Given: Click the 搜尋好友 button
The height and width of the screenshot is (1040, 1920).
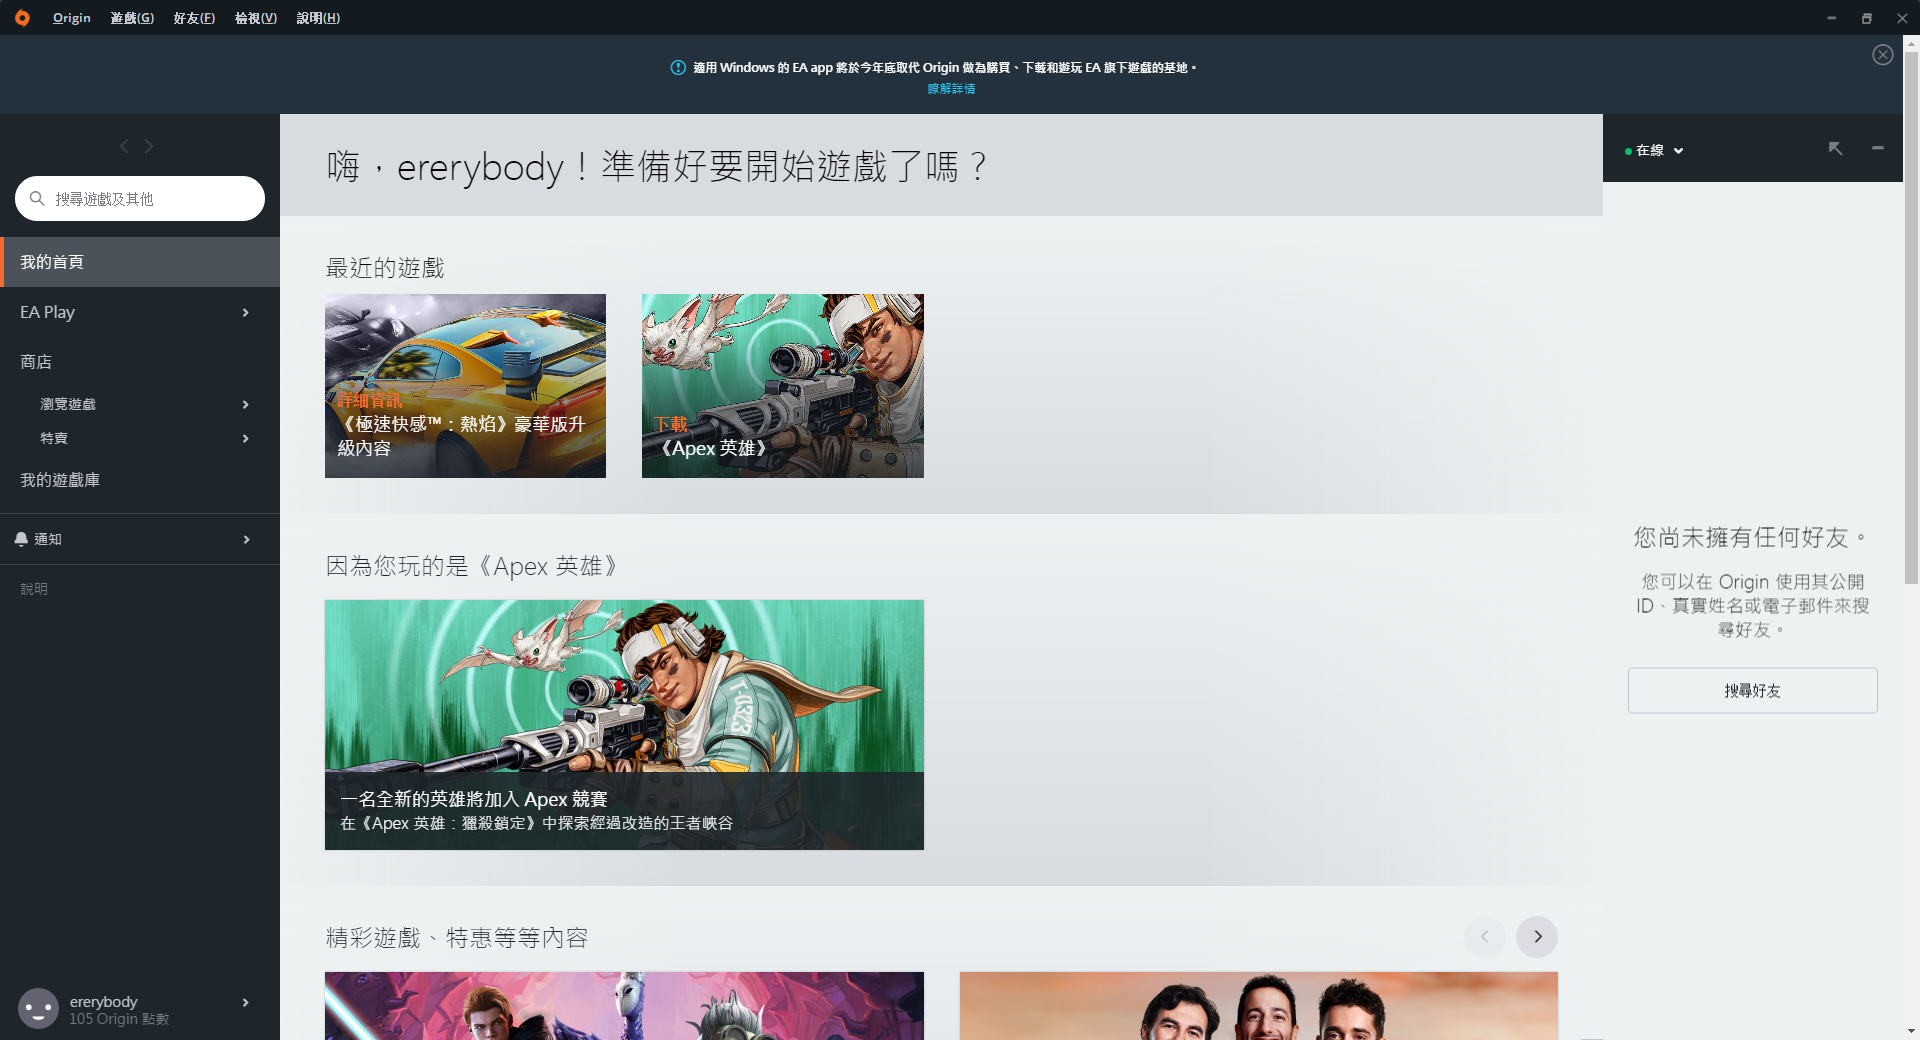Looking at the screenshot, I should pyautogui.click(x=1752, y=690).
